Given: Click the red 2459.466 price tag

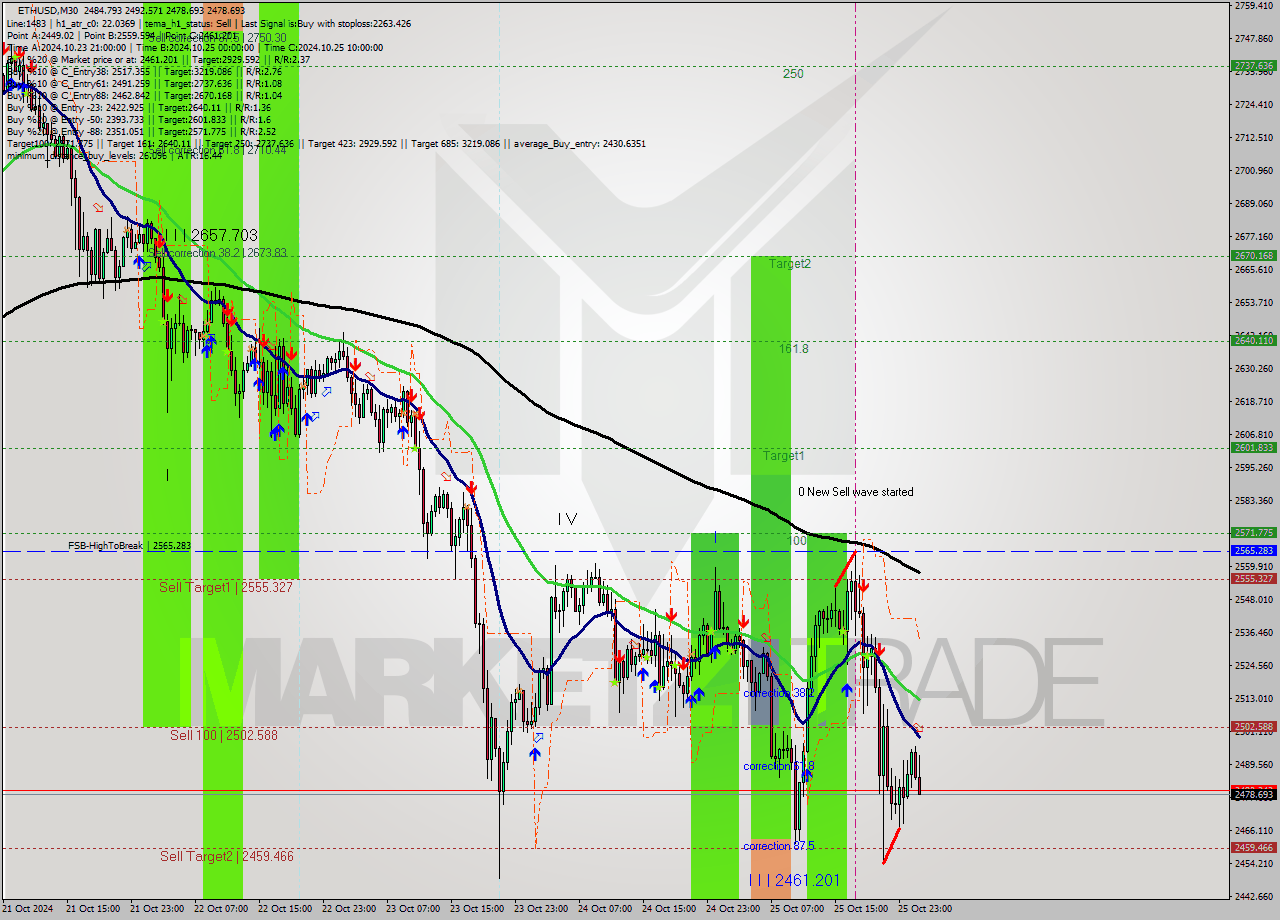Looking at the screenshot, I should click(x=1254, y=848).
